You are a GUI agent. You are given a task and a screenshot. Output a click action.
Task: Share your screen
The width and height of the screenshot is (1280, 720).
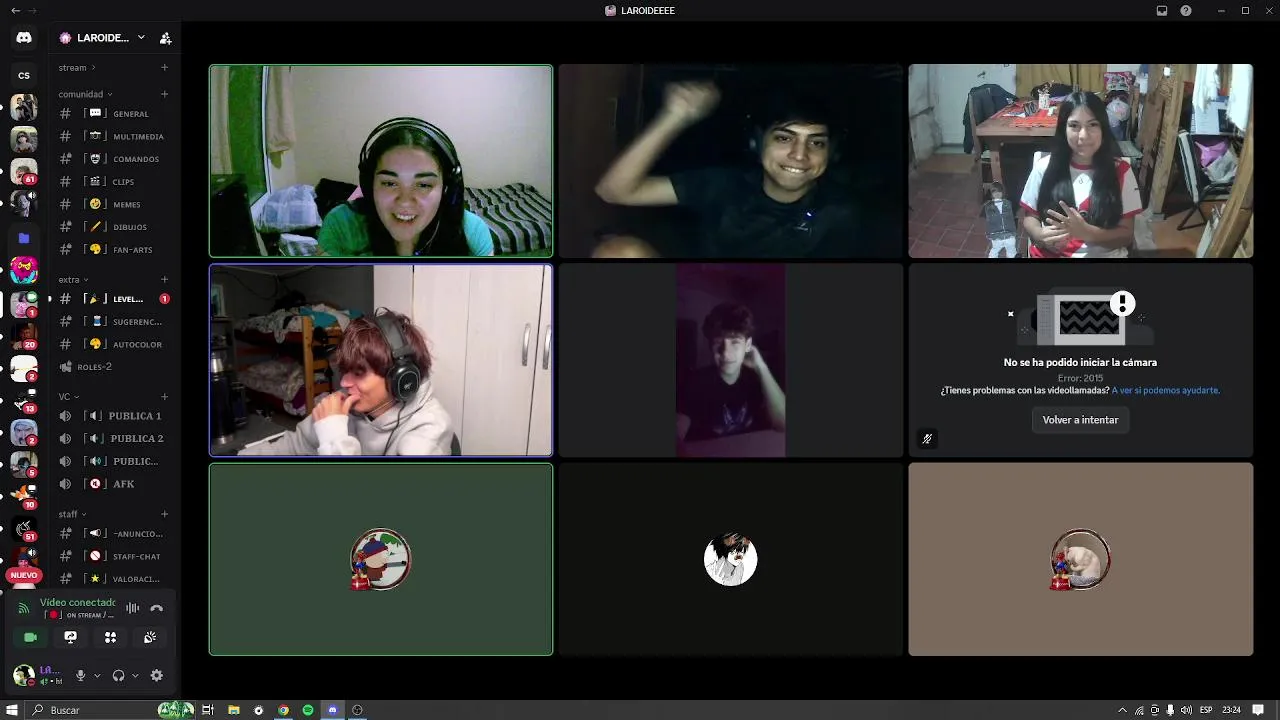pyautogui.click(x=70, y=637)
